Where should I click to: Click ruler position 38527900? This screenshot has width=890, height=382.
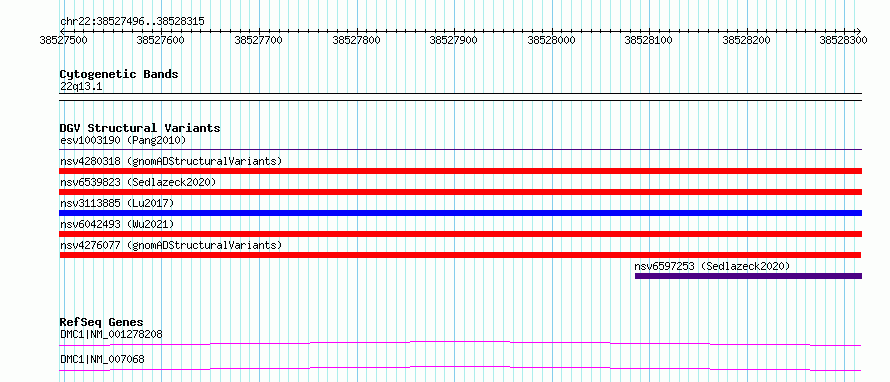tap(454, 40)
